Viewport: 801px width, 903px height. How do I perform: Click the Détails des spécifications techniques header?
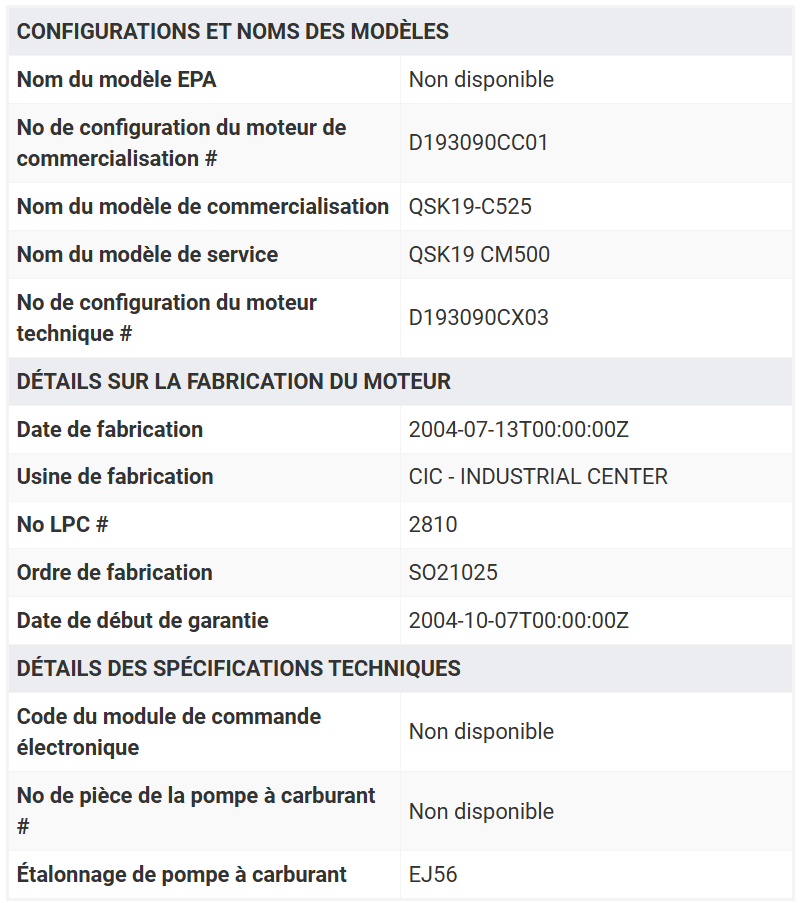[x=238, y=669]
